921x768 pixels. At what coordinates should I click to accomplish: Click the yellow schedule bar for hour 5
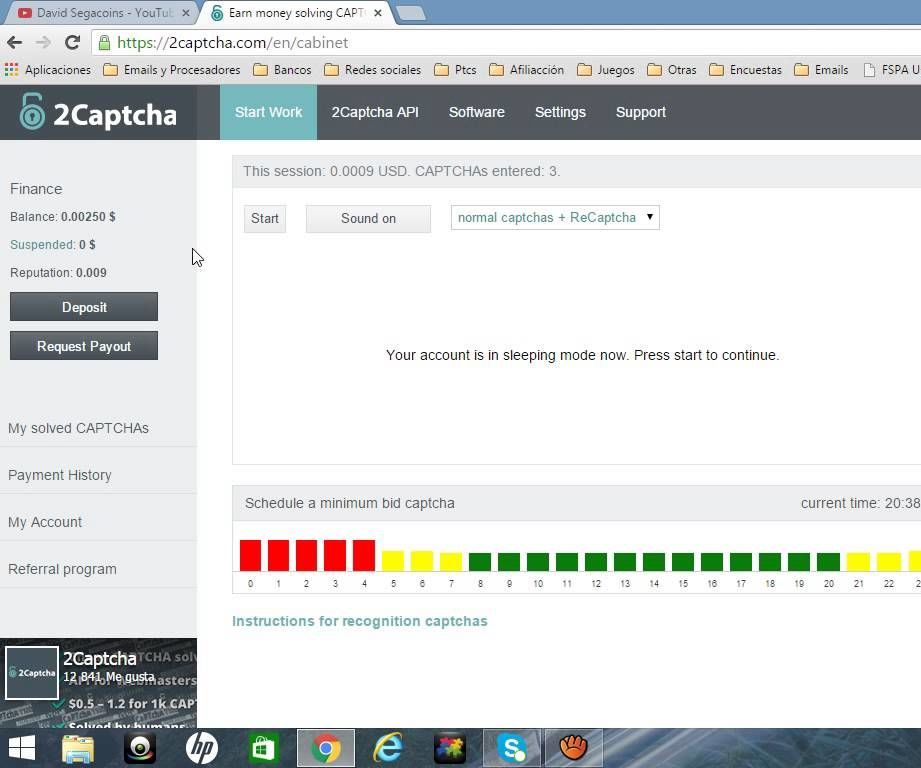(x=393, y=561)
